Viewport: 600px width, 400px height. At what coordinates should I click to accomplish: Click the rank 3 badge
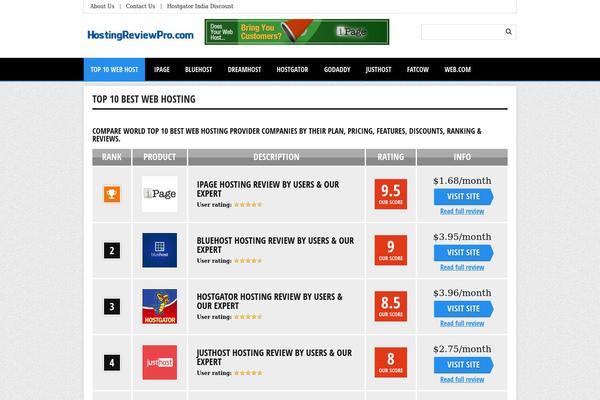112,306
